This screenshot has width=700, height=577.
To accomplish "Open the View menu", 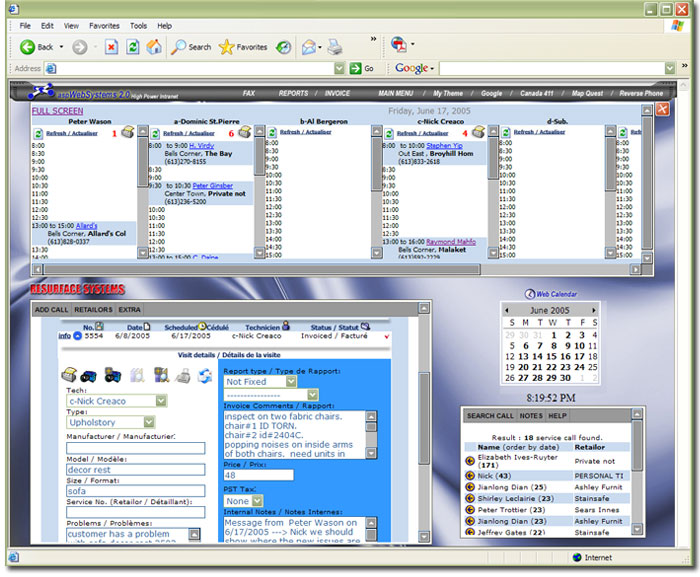I will [71, 26].
